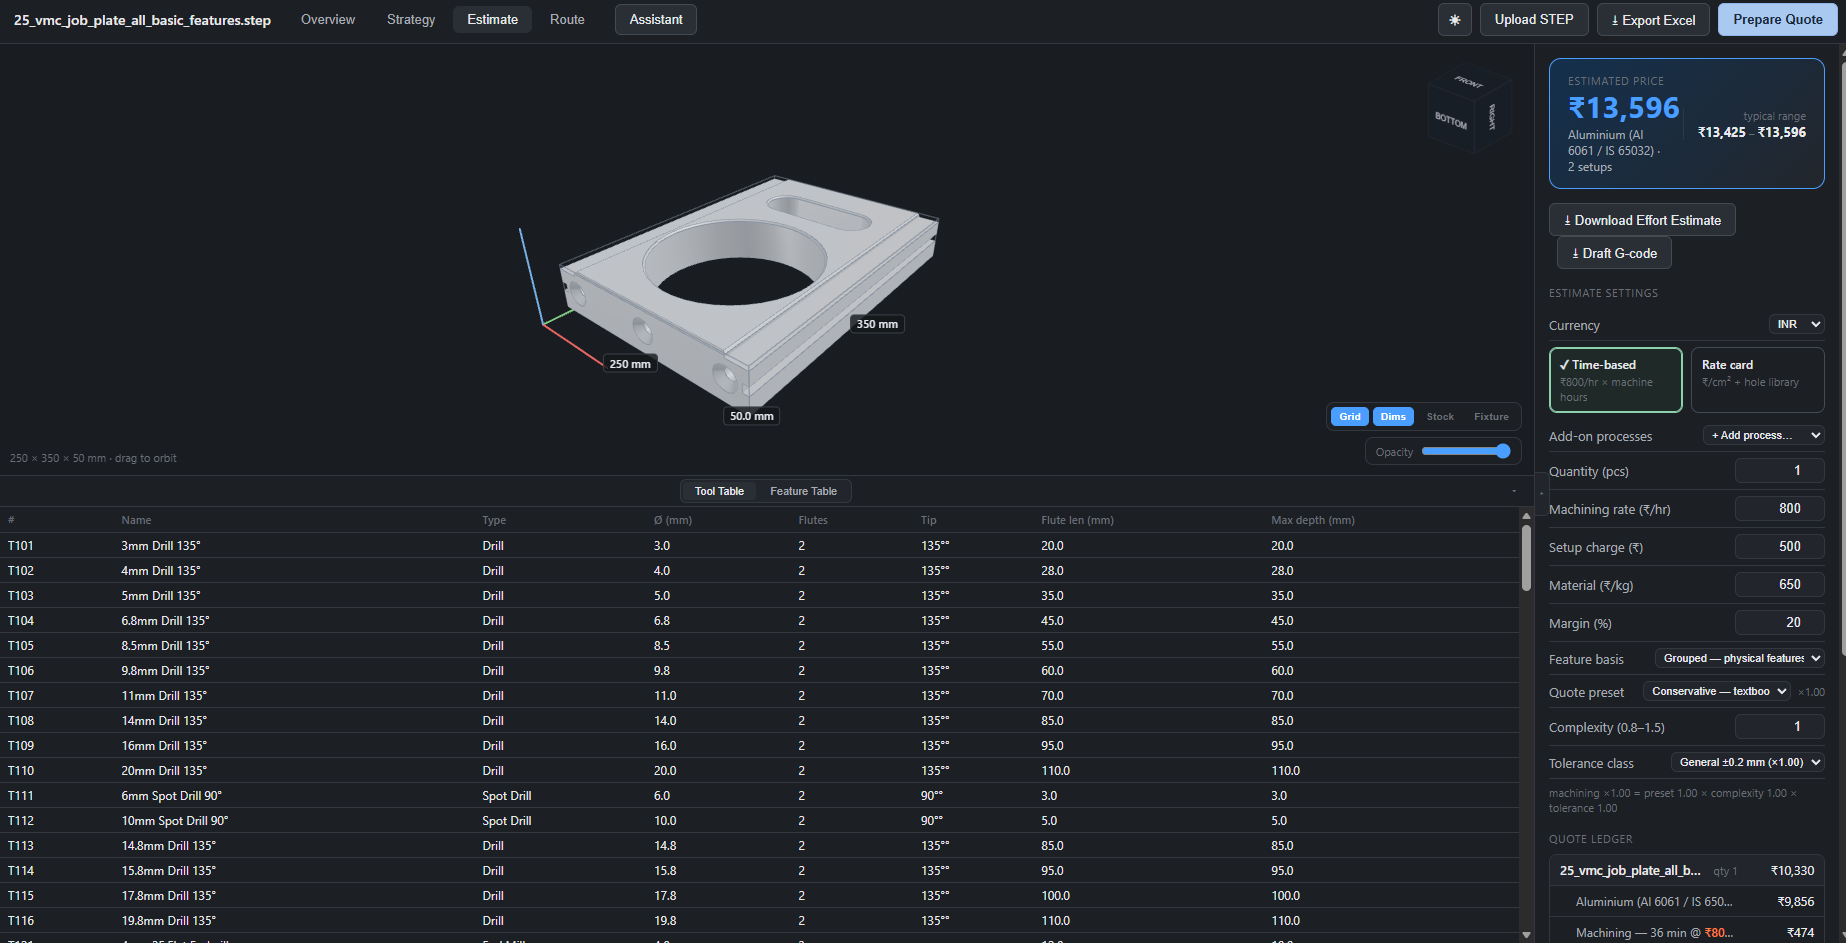Select Time-based pricing mode
The image size is (1846, 943).
pos(1615,380)
